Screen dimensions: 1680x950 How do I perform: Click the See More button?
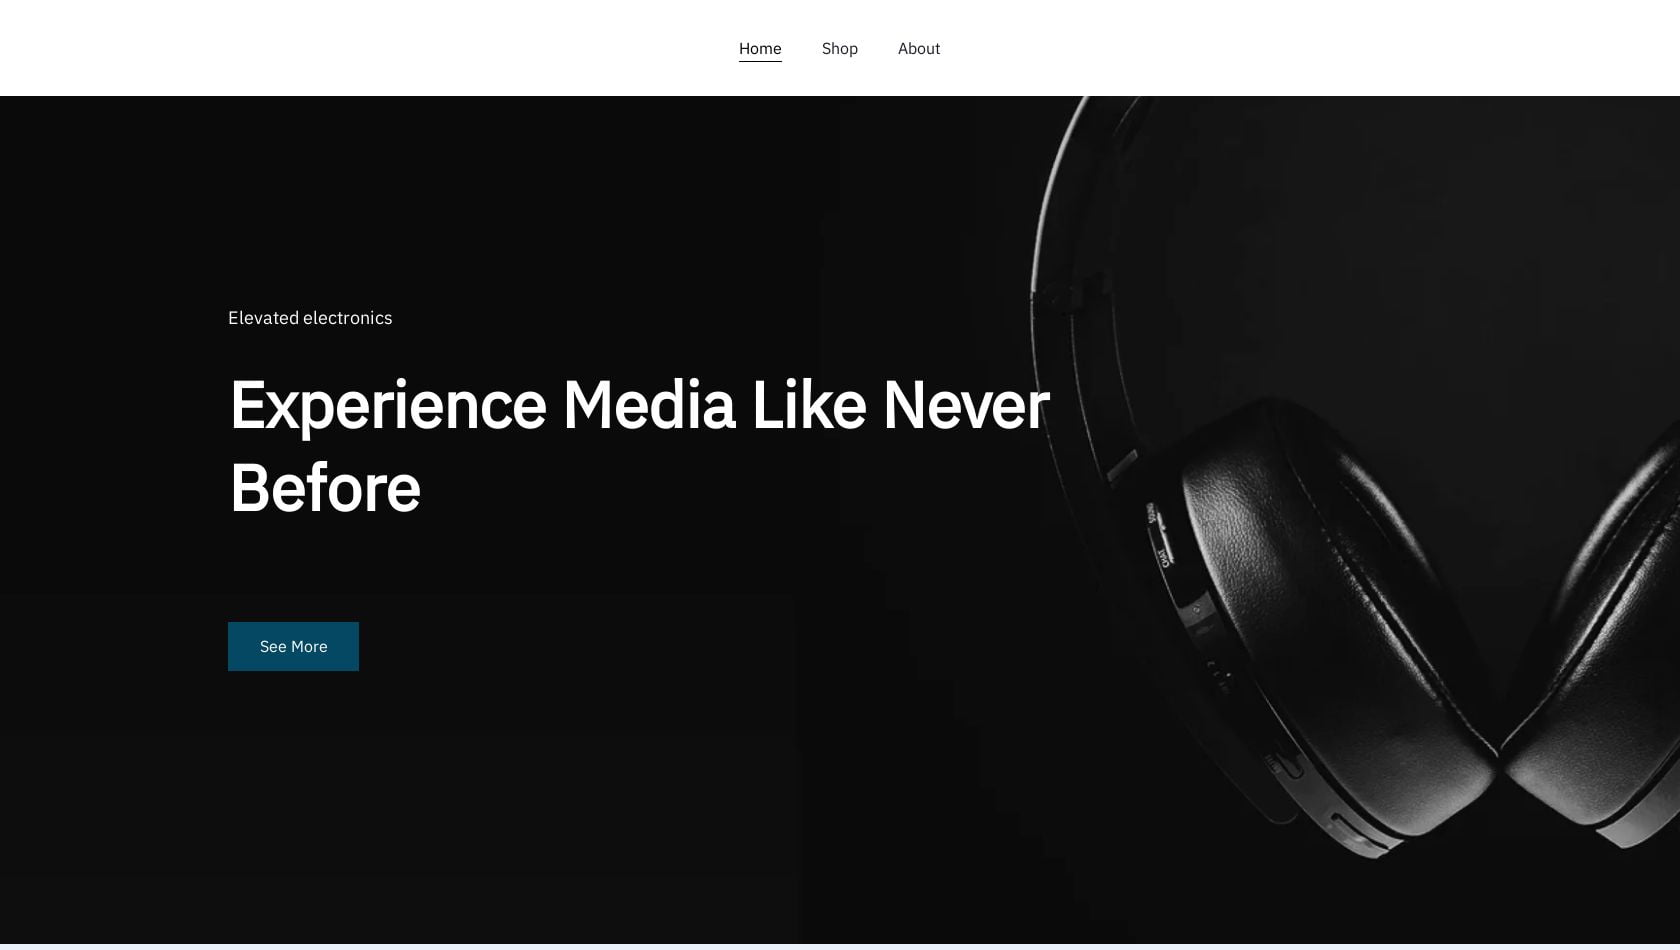click(293, 646)
